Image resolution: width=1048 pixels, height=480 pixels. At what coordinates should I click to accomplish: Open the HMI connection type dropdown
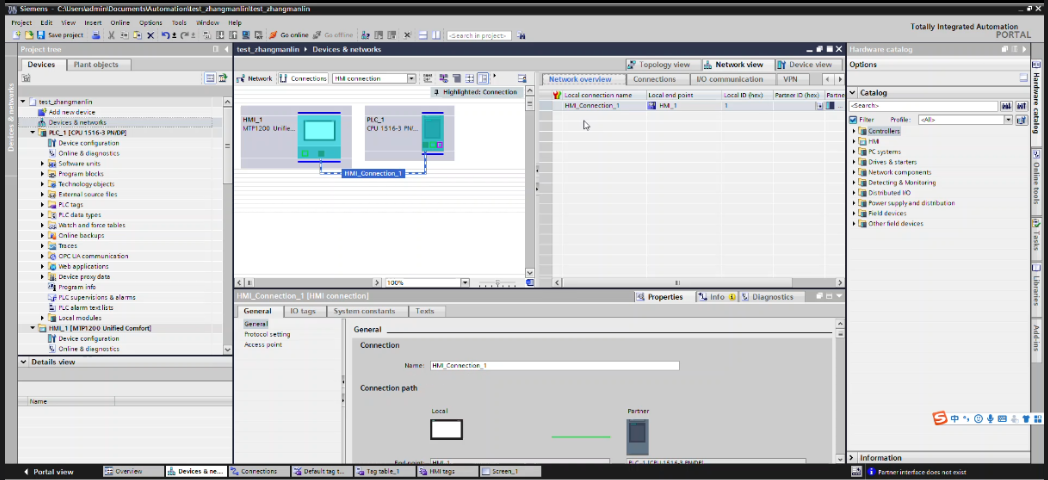411,78
